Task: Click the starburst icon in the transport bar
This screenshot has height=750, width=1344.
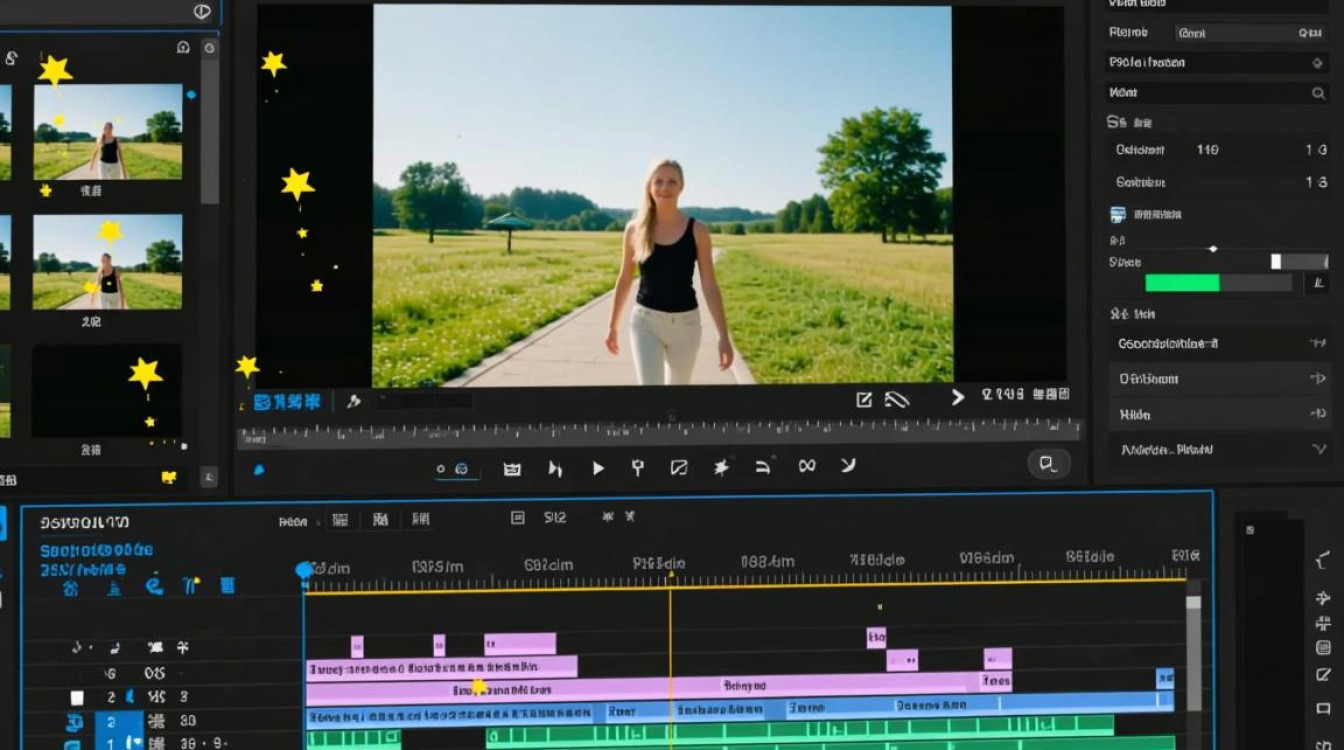Action: [721, 467]
